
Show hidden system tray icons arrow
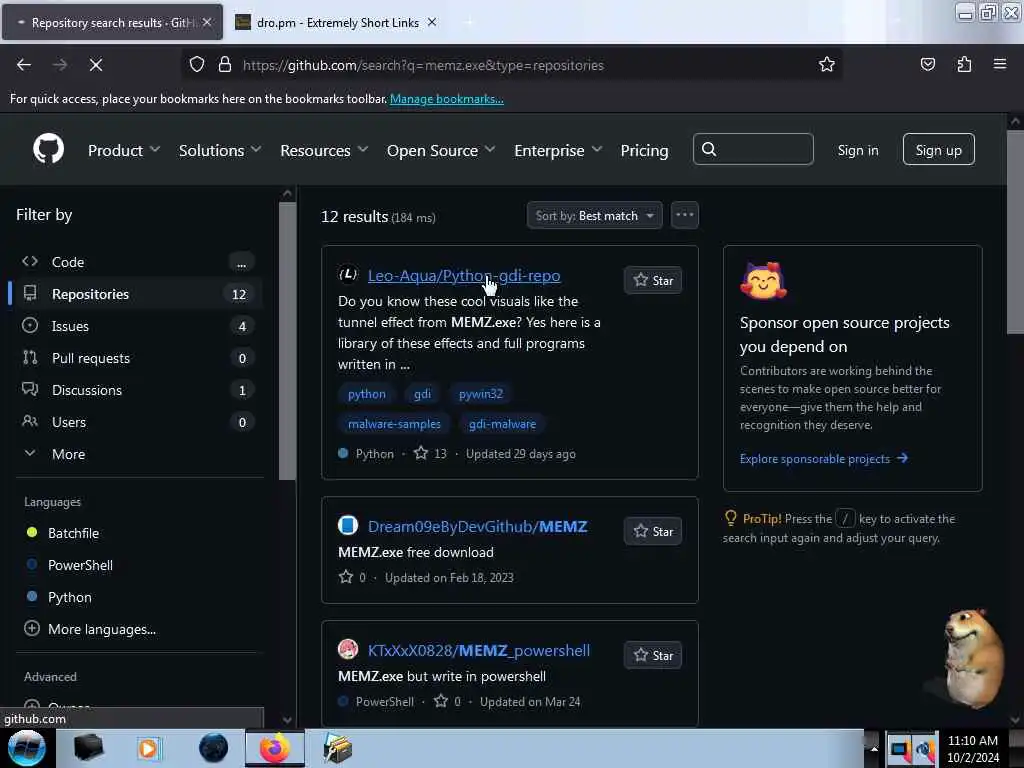(x=874, y=748)
